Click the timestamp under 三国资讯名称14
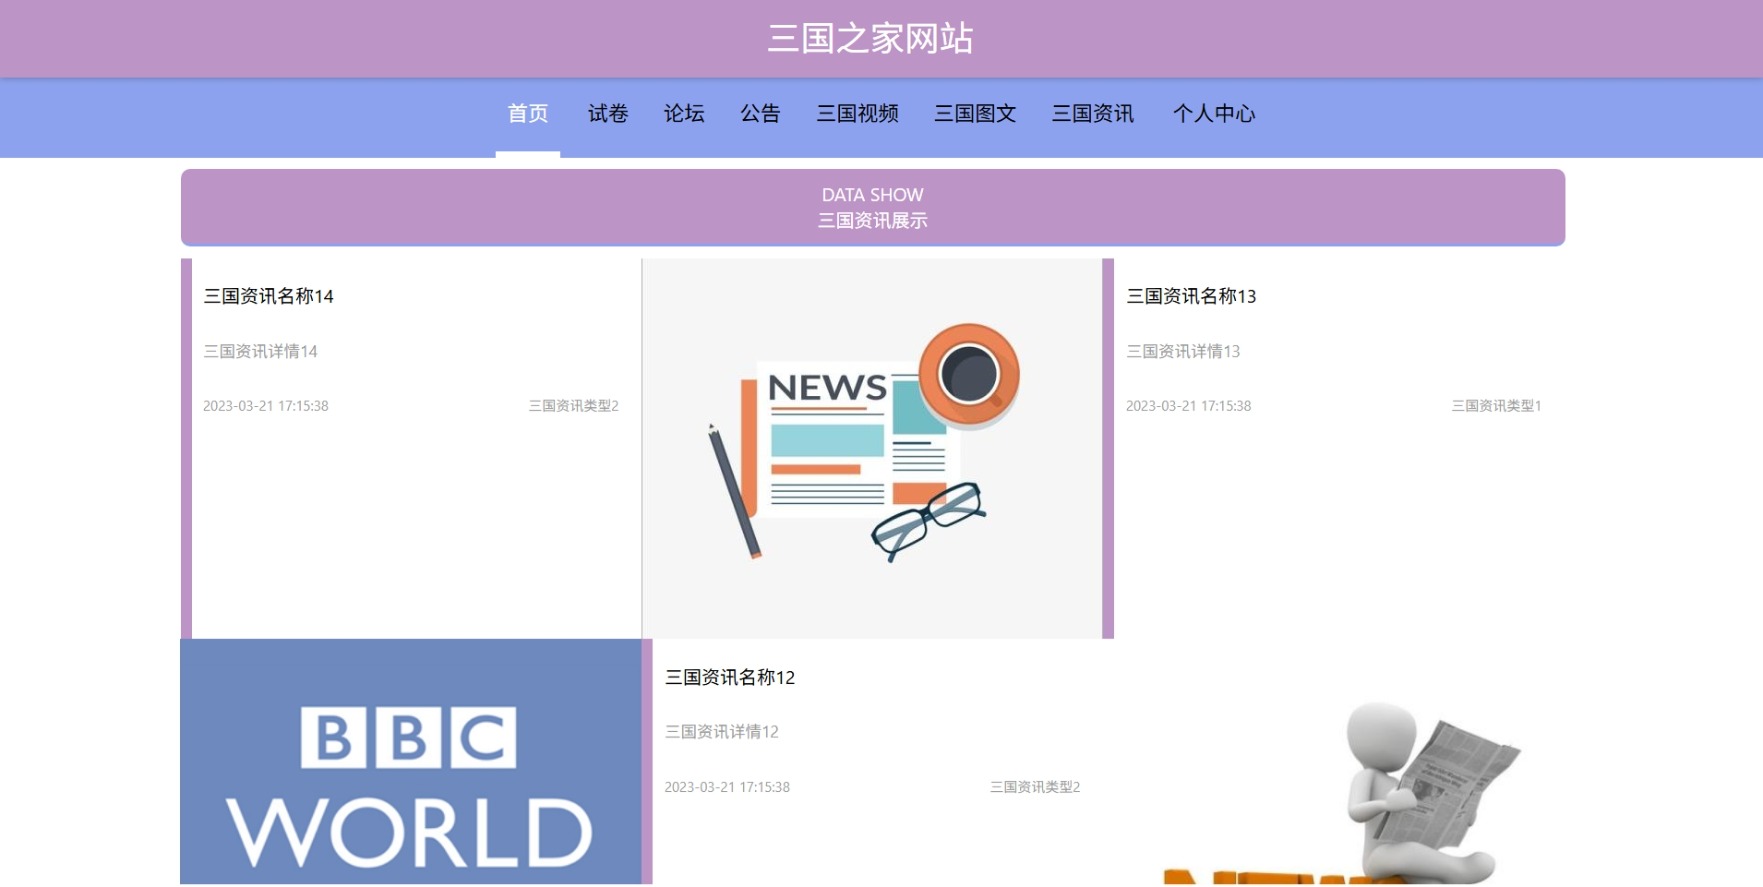Image resolution: width=1763 pixels, height=887 pixels. [266, 406]
